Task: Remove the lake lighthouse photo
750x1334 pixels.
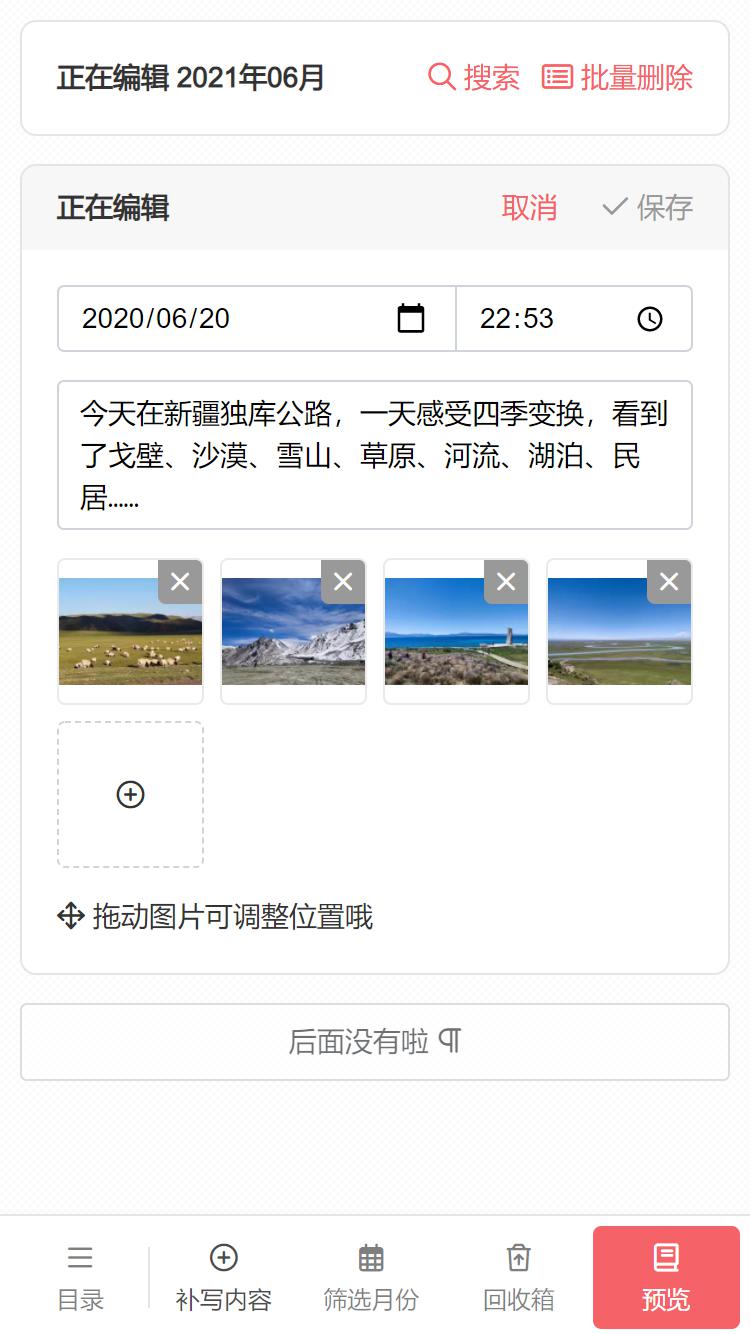Action: 506,582
